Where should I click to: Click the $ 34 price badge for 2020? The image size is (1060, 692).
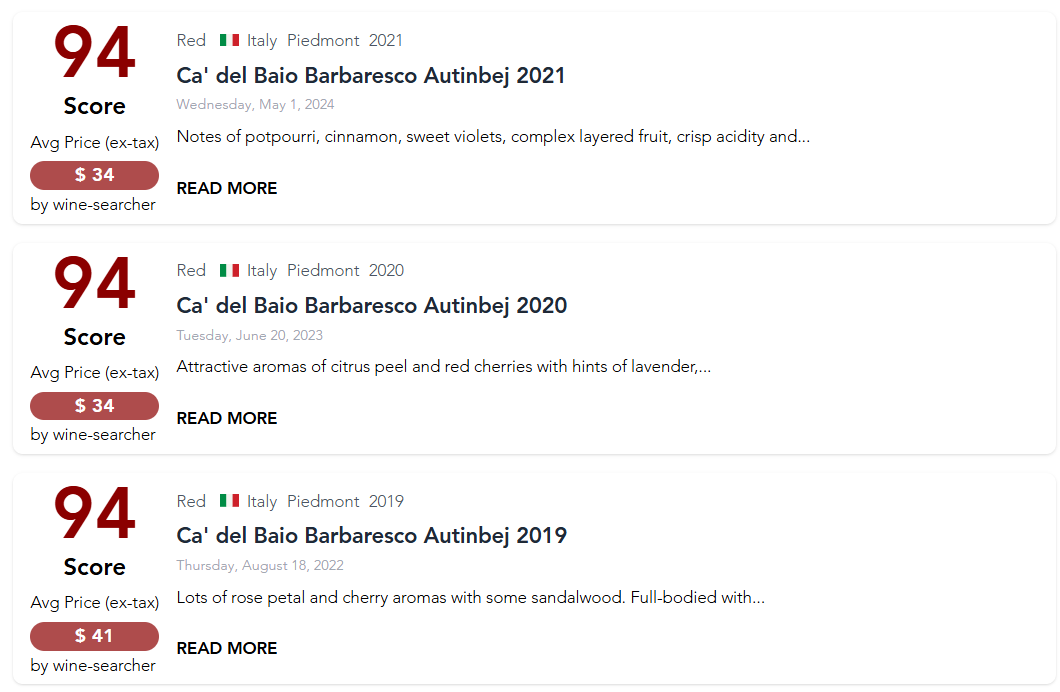click(x=94, y=406)
